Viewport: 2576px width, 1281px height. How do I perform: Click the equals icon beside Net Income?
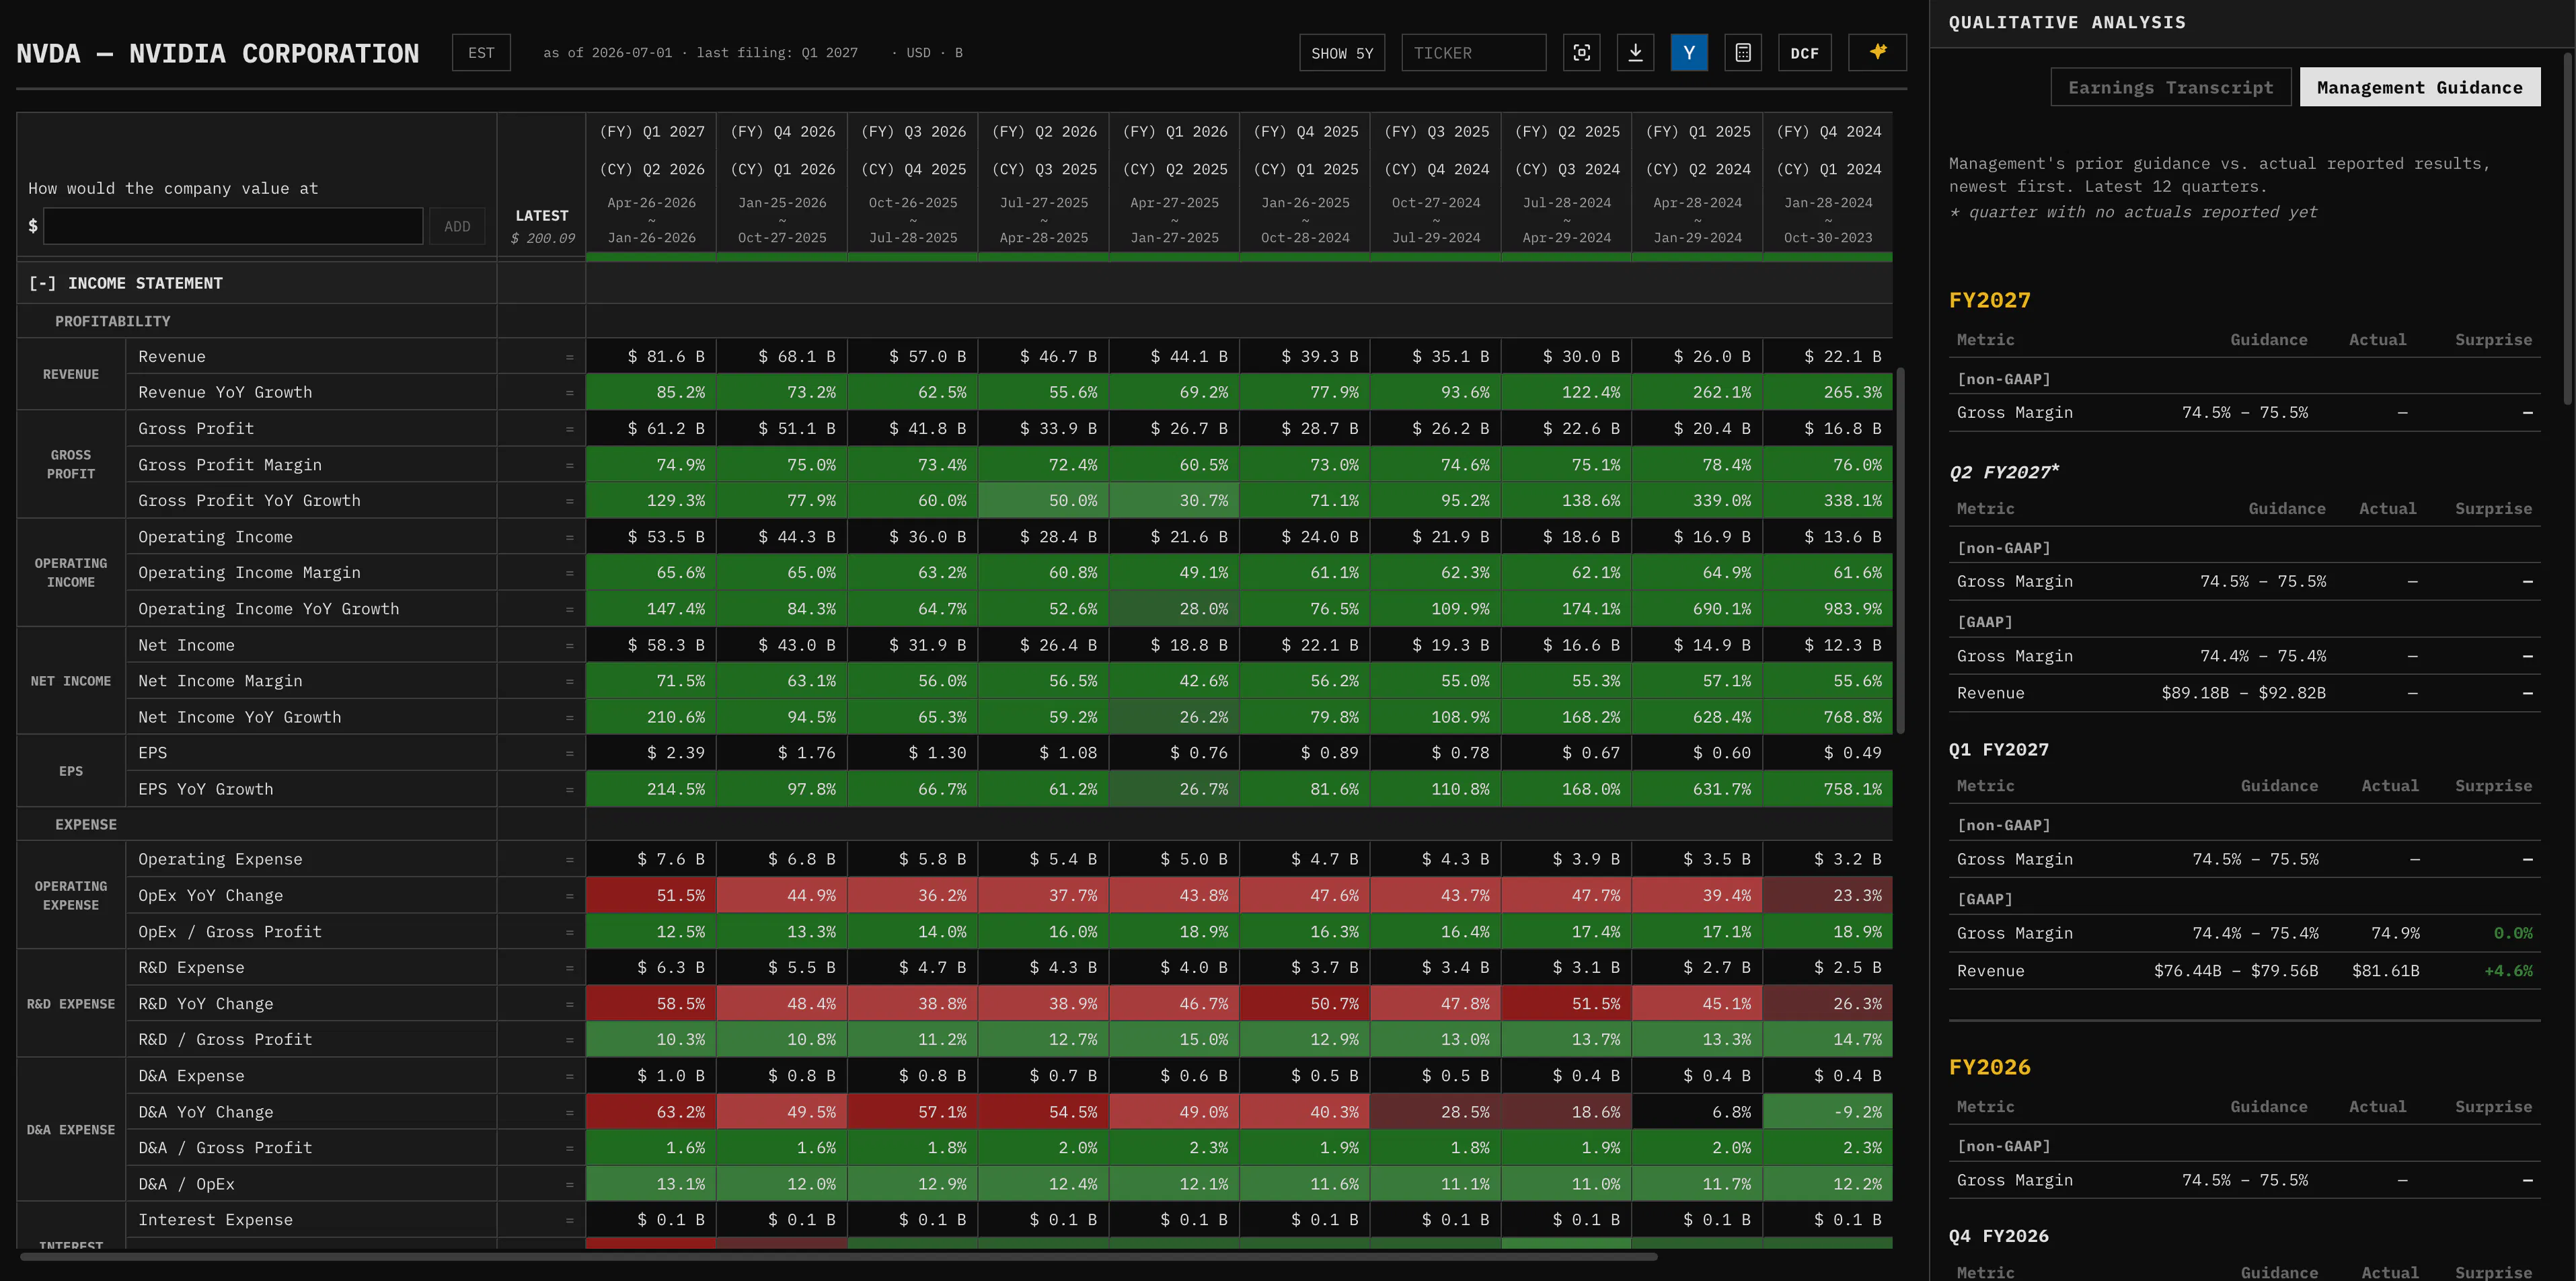(x=570, y=646)
